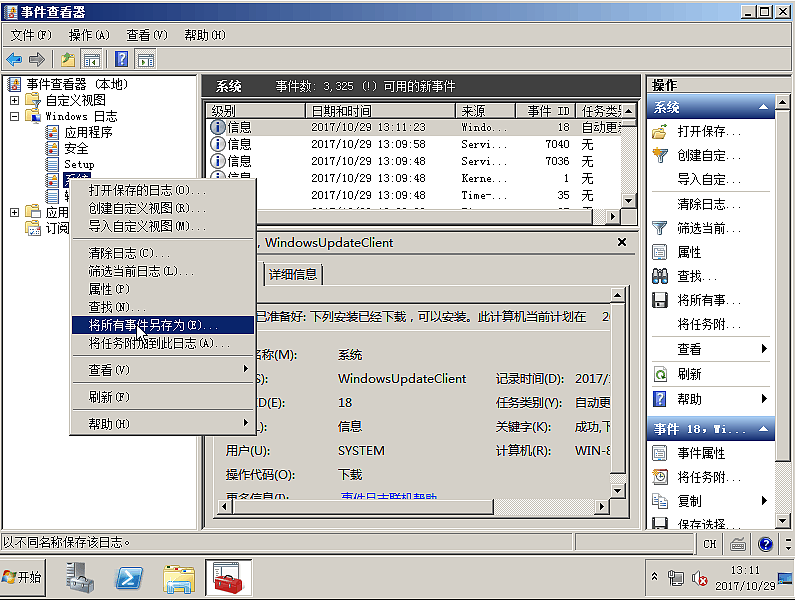Select the 应用程序 log in the tree
Image resolution: width=795 pixels, height=600 pixels.
click(x=88, y=132)
